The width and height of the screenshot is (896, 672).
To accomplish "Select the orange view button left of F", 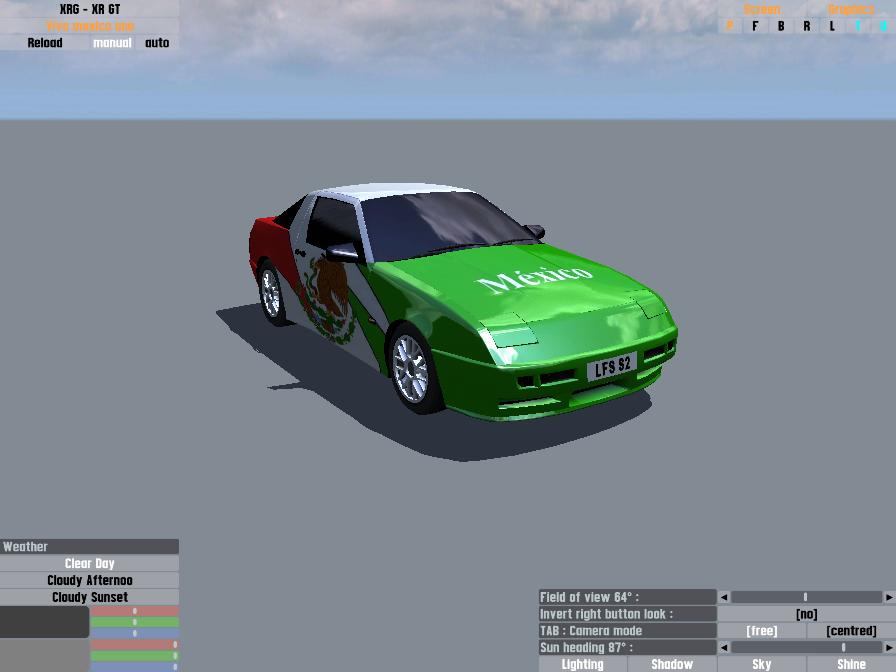I will 730,26.
